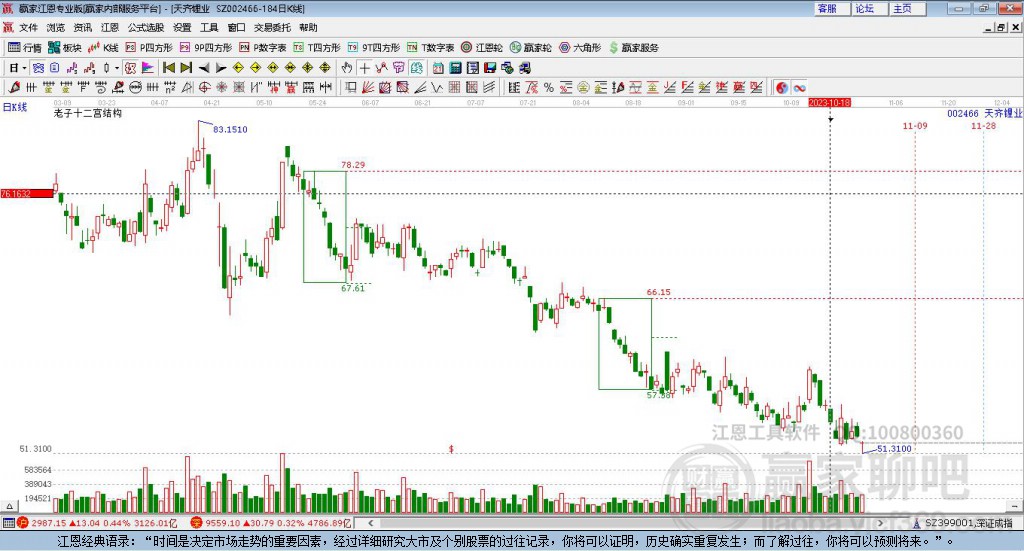Open the calculator icon

coord(455,68)
